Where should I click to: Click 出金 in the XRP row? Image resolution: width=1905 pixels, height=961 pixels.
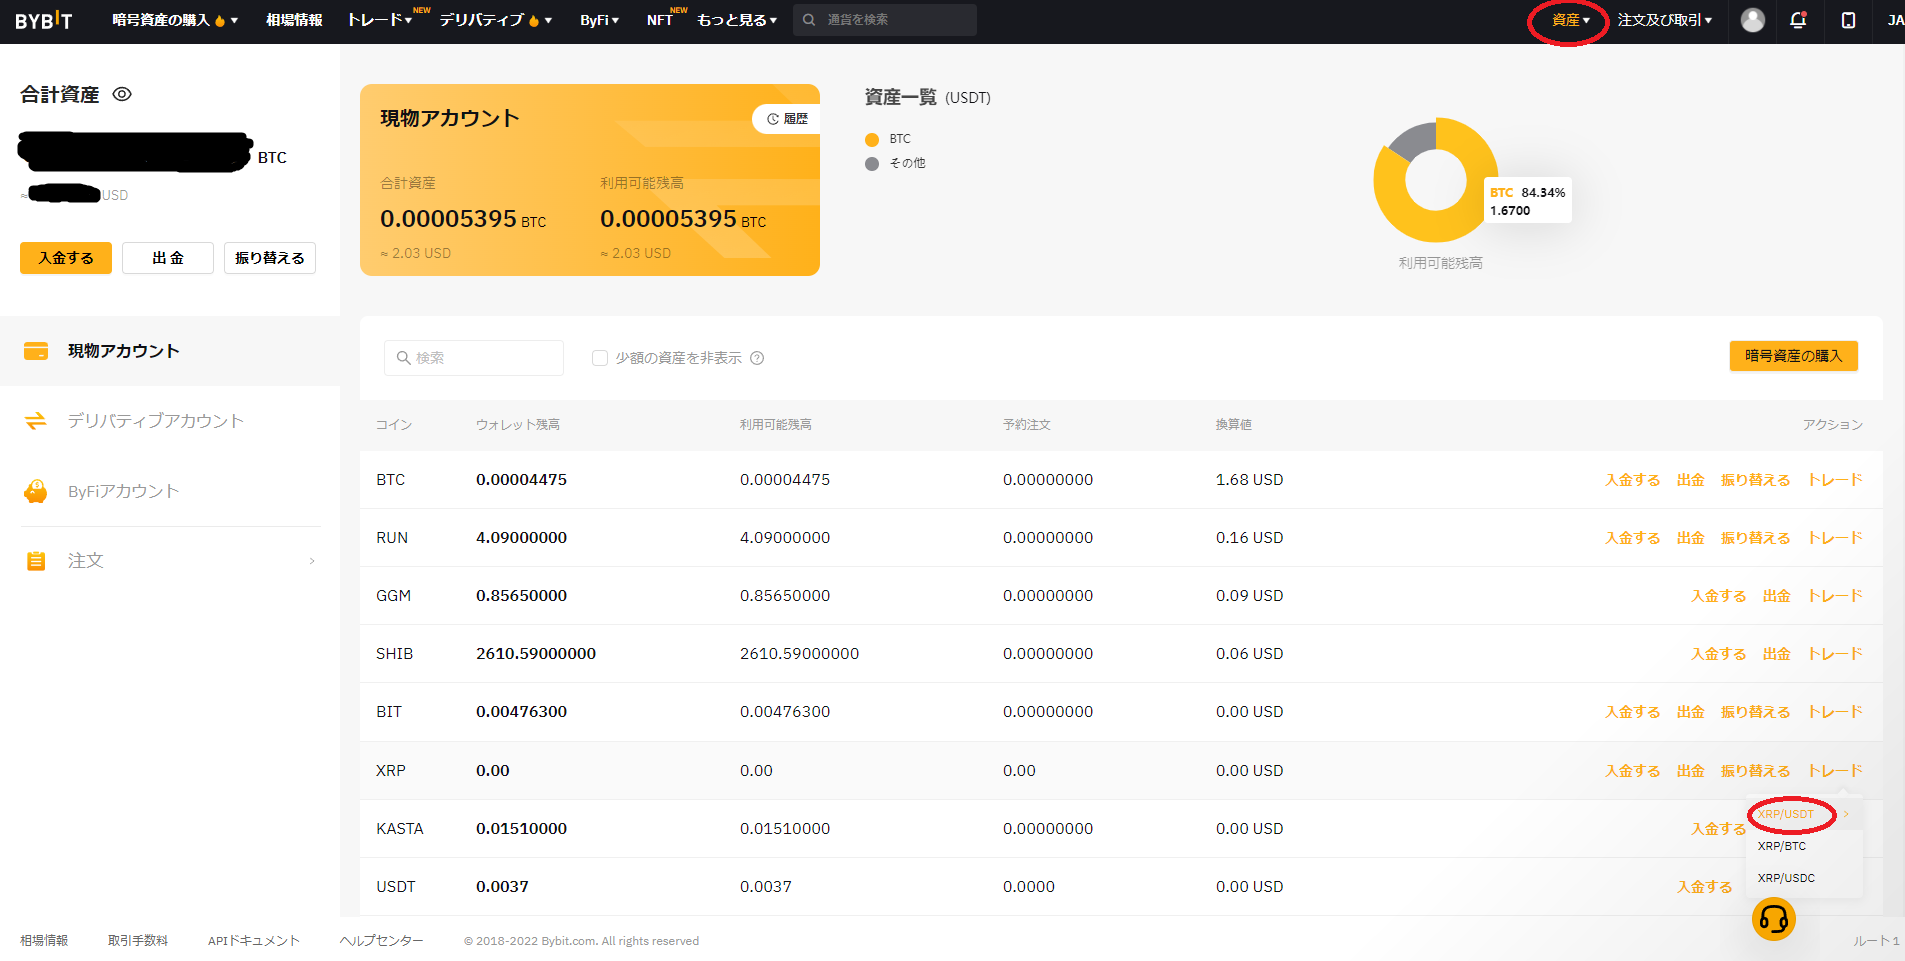1691,771
